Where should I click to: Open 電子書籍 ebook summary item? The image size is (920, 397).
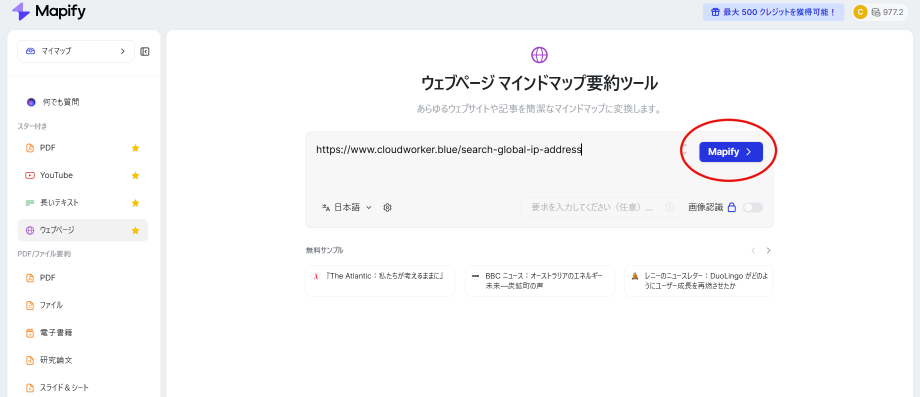pyautogui.click(x=83, y=332)
